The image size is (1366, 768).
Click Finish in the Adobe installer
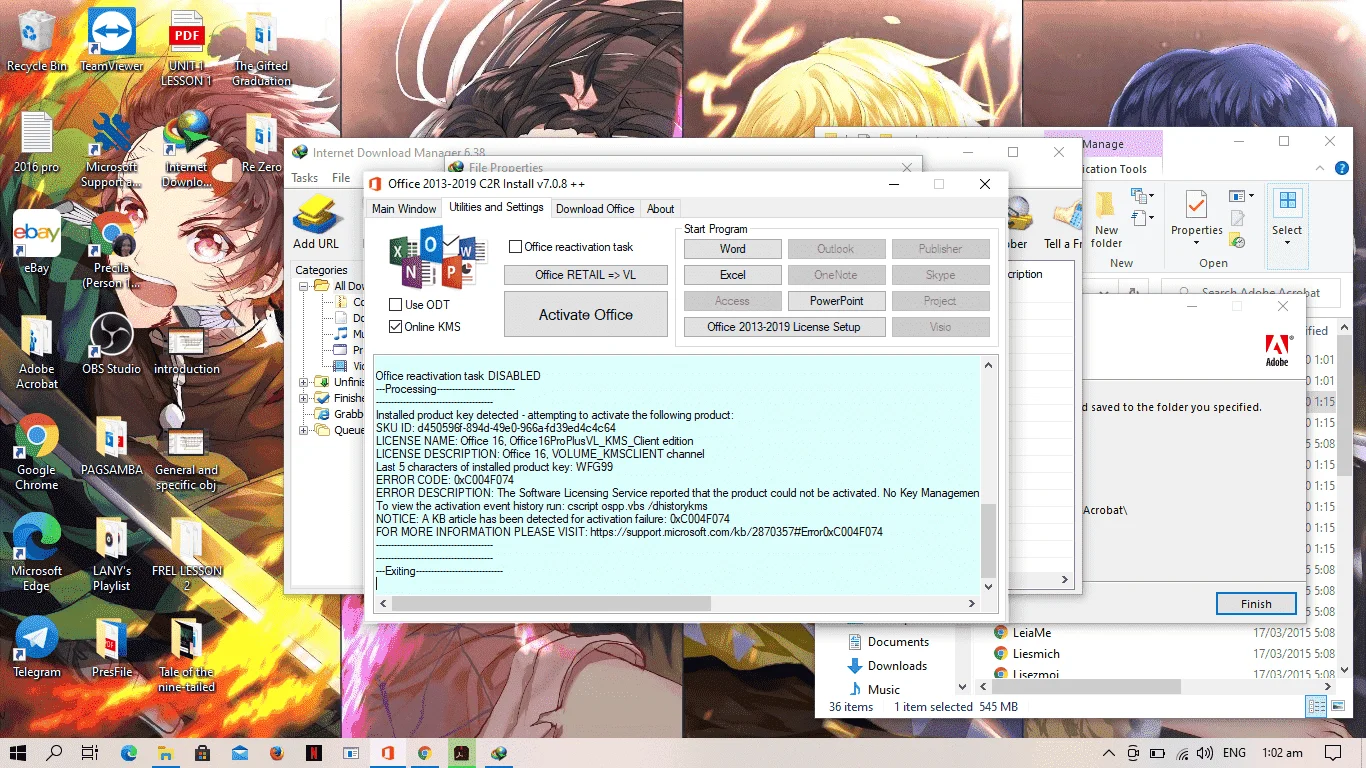click(1256, 604)
